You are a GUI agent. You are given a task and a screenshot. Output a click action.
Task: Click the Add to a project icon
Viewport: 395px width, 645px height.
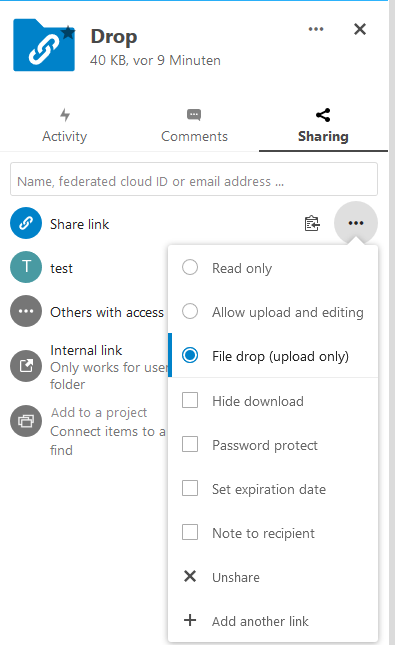pos(26,421)
